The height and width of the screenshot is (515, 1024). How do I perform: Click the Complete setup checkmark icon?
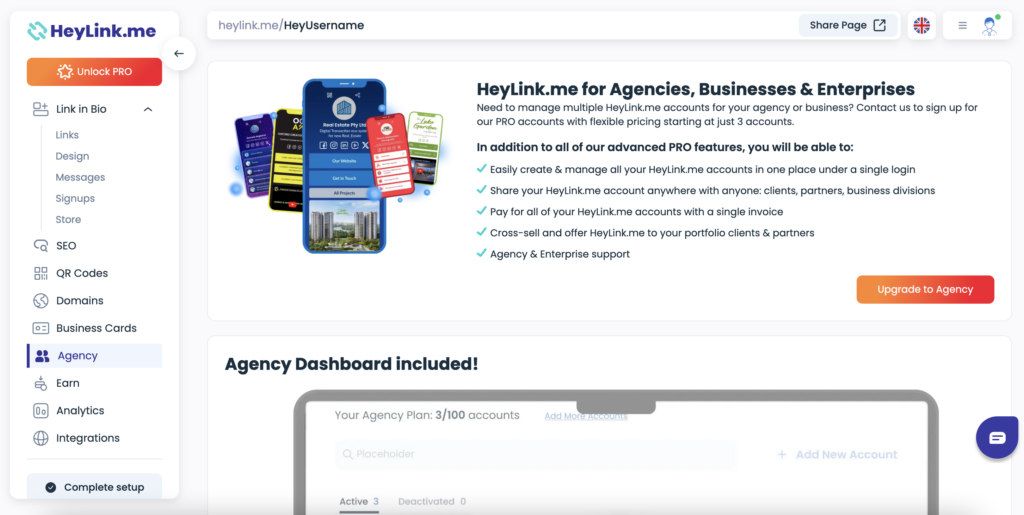[x=51, y=488]
